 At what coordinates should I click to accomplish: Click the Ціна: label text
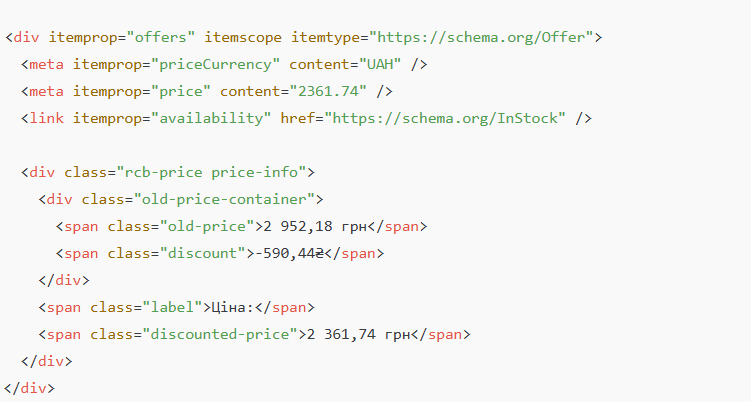click(x=233, y=307)
